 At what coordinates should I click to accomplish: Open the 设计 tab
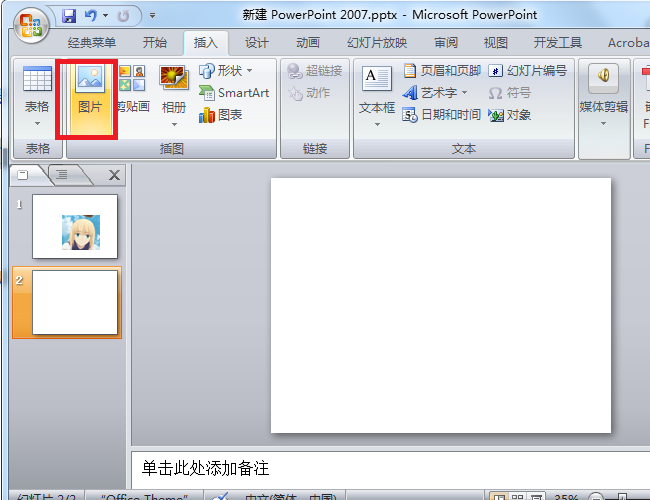[x=257, y=42]
